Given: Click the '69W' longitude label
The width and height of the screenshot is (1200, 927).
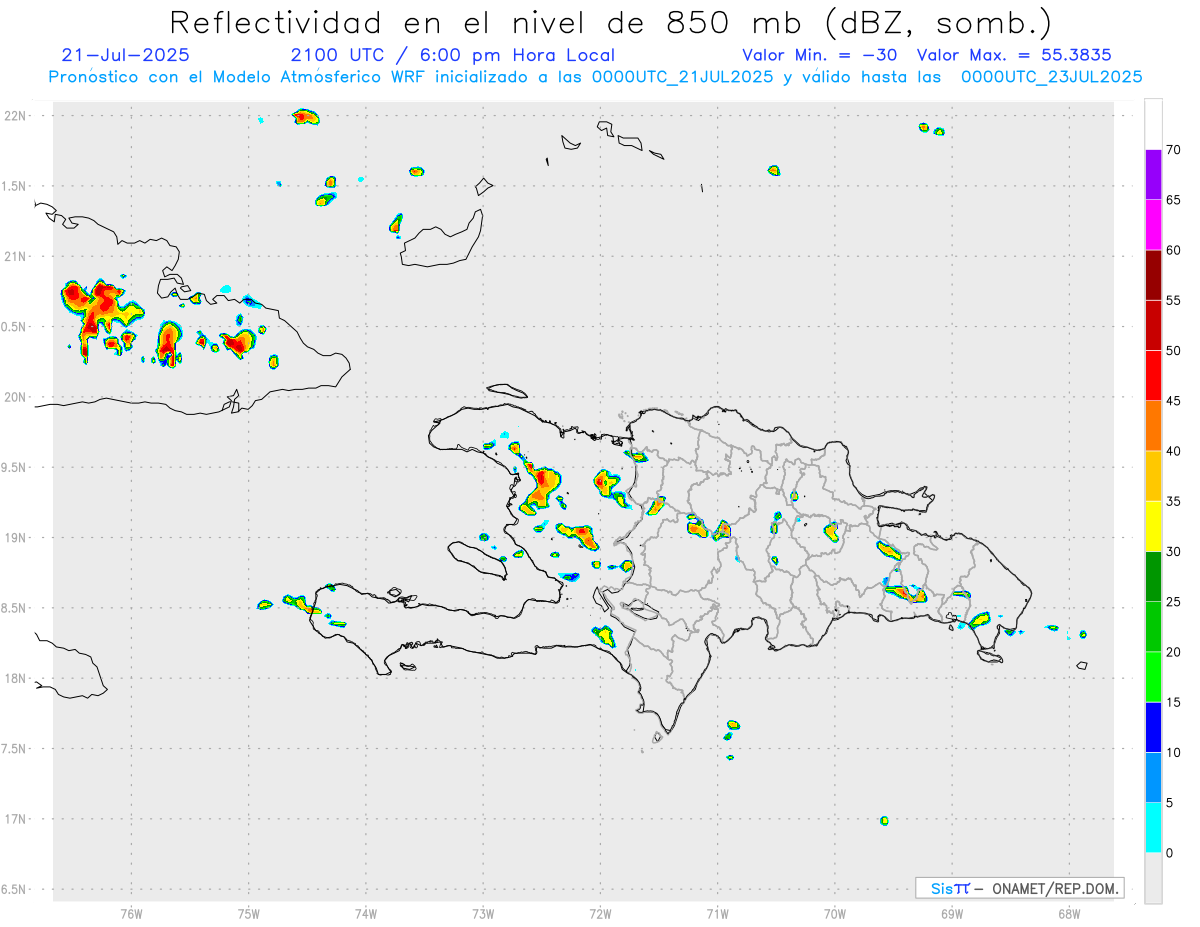Looking at the screenshot, I should 951,913.
